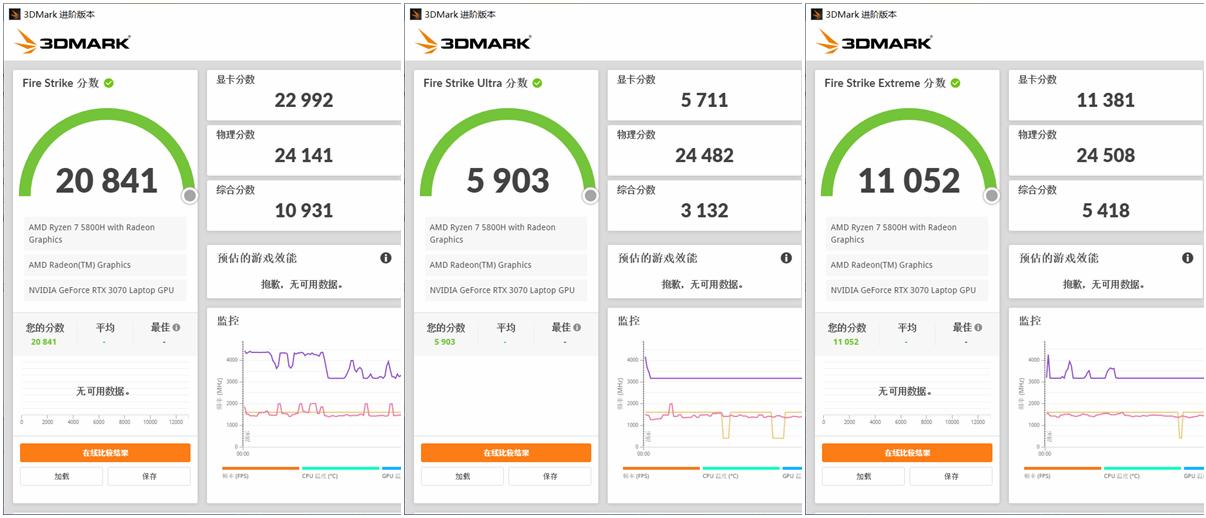Click the 3DMark title bar icon in the Fire Strike Extreme window
1206x518 pixels.
[817, 14]
